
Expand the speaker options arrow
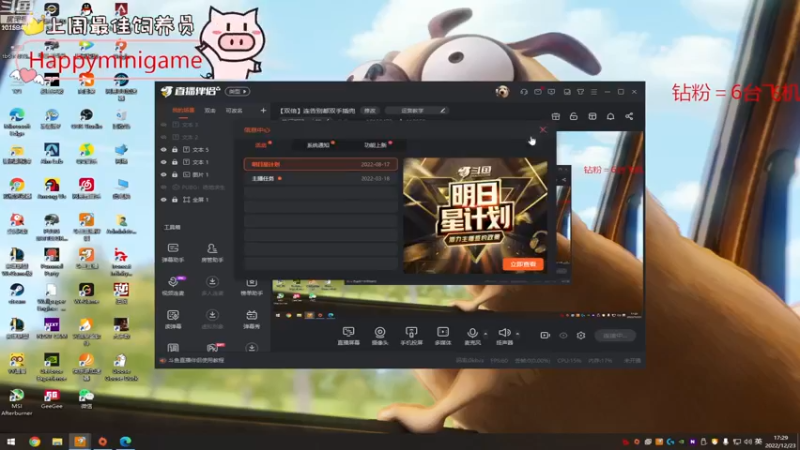coord(517,334)
